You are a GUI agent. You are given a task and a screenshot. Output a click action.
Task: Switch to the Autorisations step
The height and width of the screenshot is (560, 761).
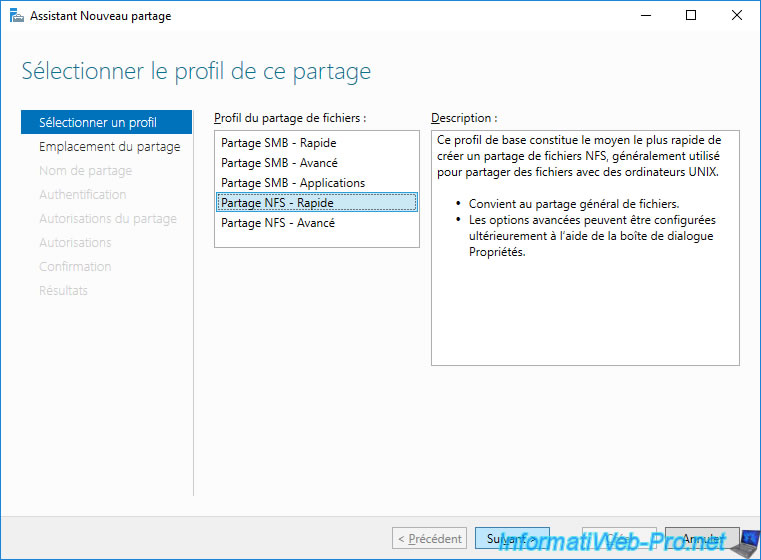click(75, 243)
